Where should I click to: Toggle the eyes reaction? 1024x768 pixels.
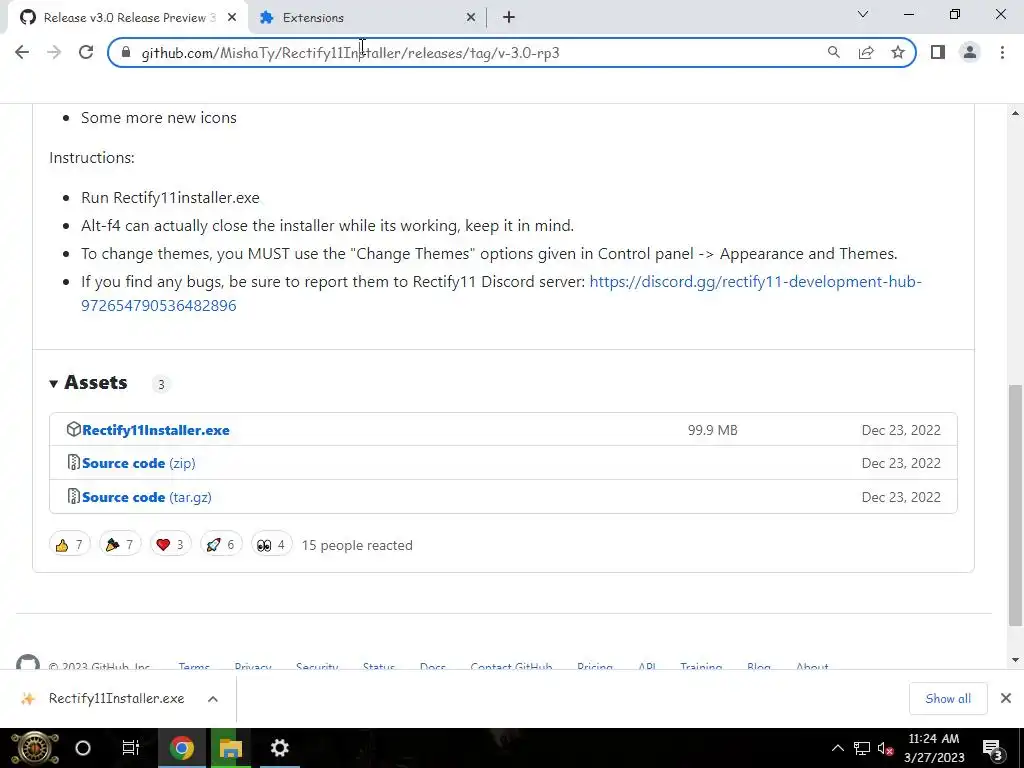point(272,545)
